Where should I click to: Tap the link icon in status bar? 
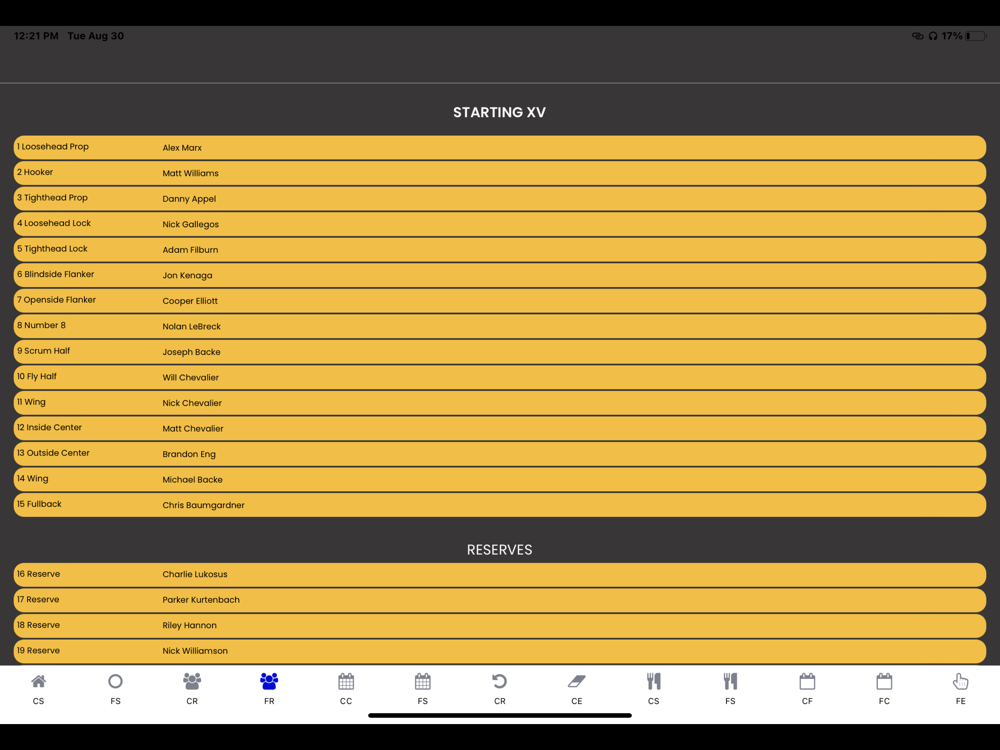[x=918, y=36]
